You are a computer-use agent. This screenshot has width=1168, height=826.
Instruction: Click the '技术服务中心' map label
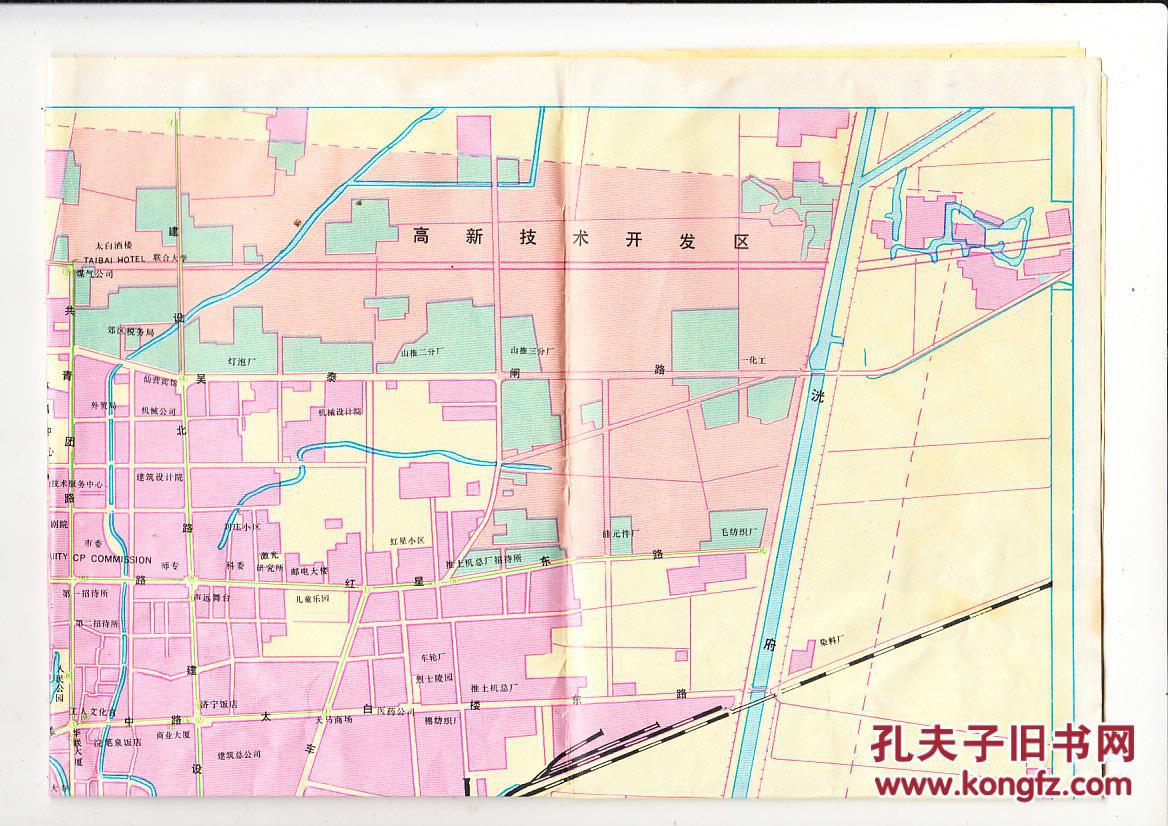[x=76, y=484]
